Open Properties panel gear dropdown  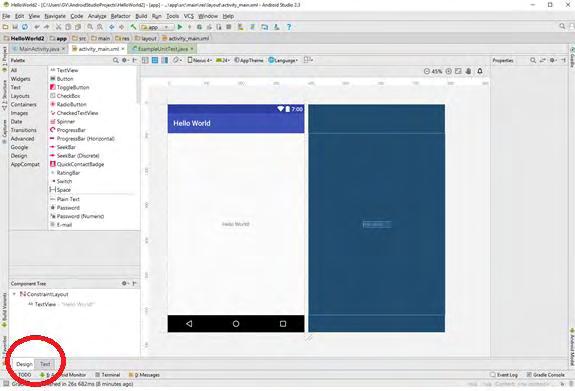point(553,60)
